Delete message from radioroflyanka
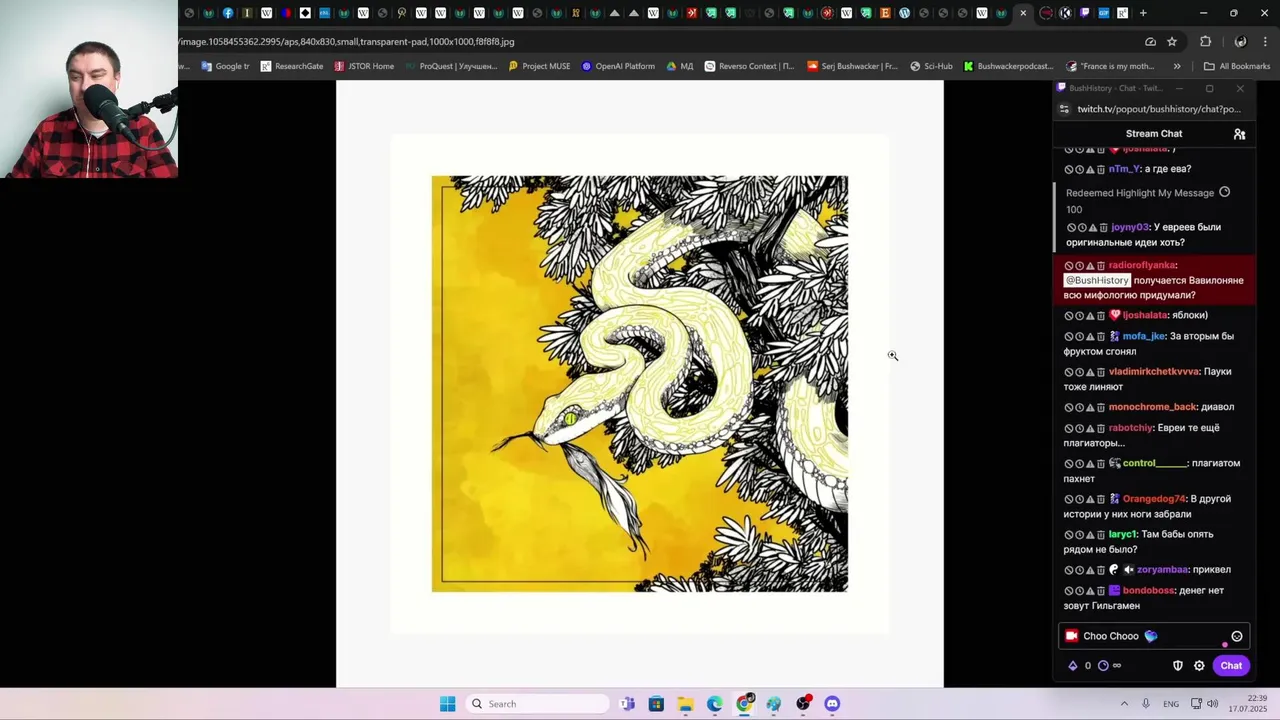Image resolution: width=1280 pixels, height=720 pixels. pyautogui.click(x=1101, y=266)
